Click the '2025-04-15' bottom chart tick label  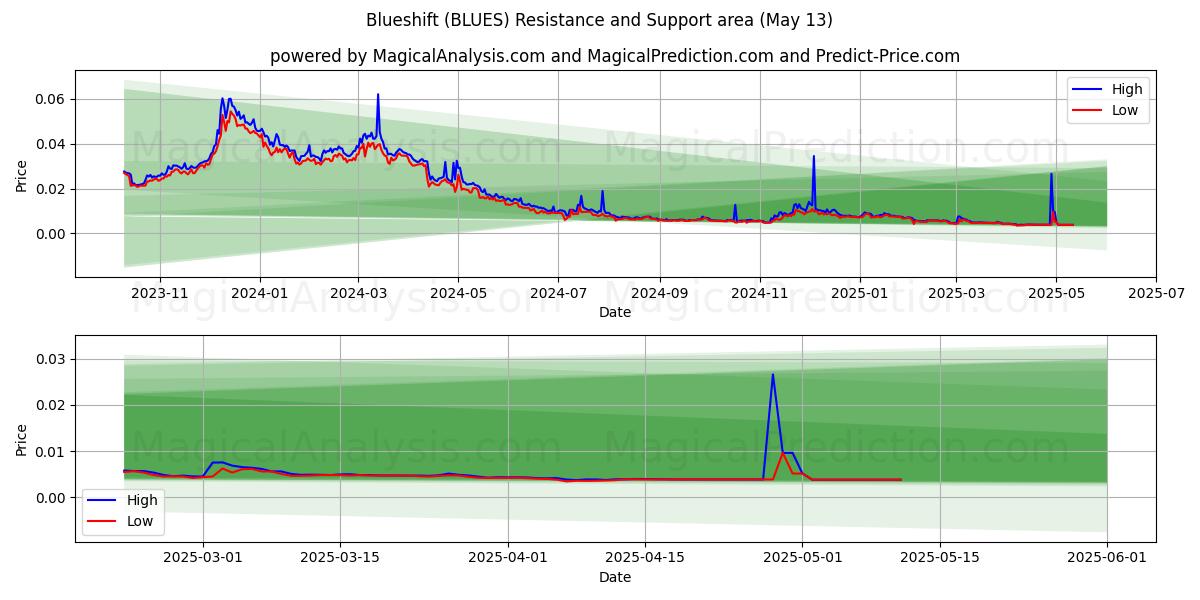[x=645, y=558]
